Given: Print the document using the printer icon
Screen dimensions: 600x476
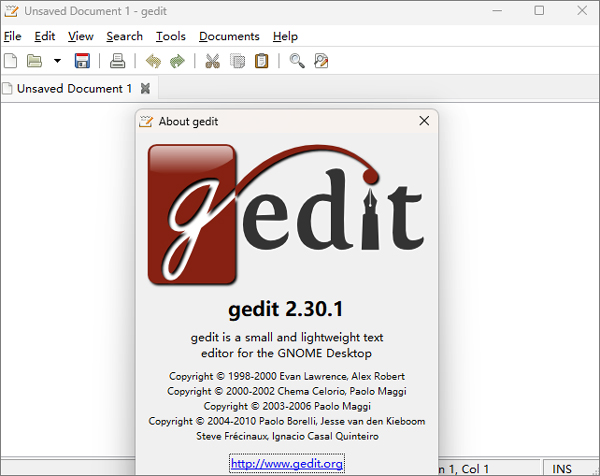Looking at the screenshot, I should 117,61.
